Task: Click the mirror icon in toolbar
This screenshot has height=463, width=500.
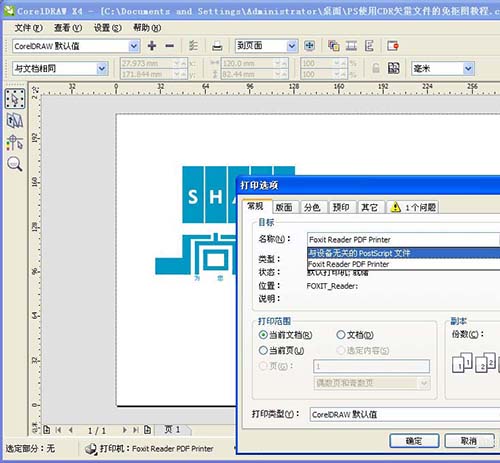Action: [369, 46]
